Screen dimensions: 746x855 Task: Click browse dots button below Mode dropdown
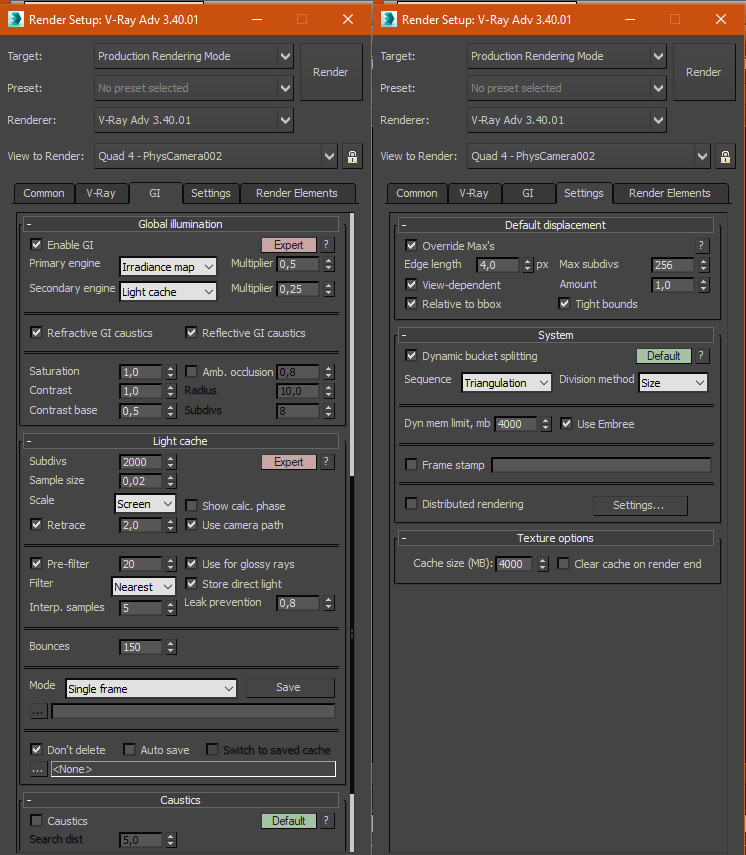pyautogui.click(x=38, y=711)
